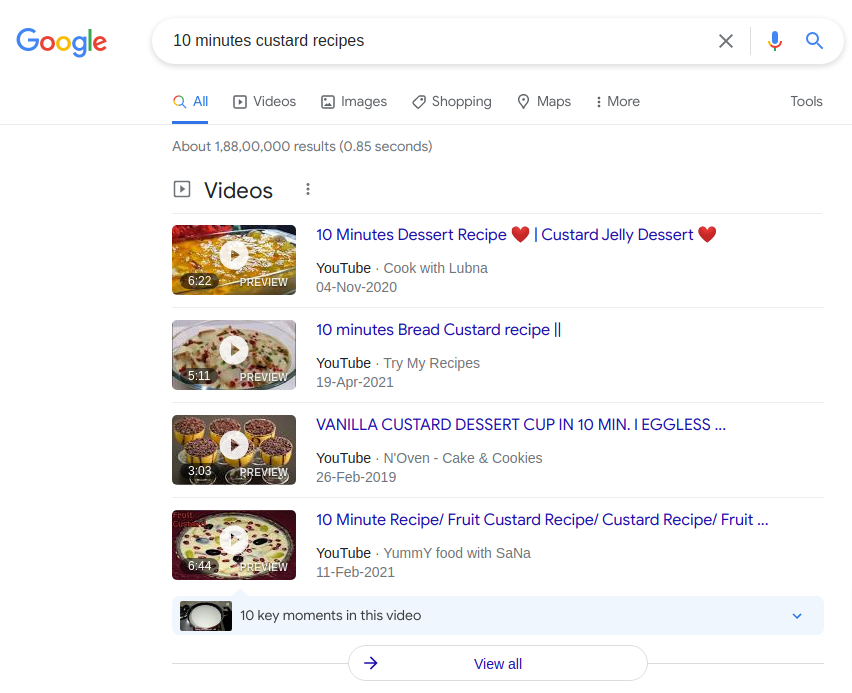
Task: Play thumbnail of 6:22 Custard Jelly video
Action: click(x=234, y=260)
